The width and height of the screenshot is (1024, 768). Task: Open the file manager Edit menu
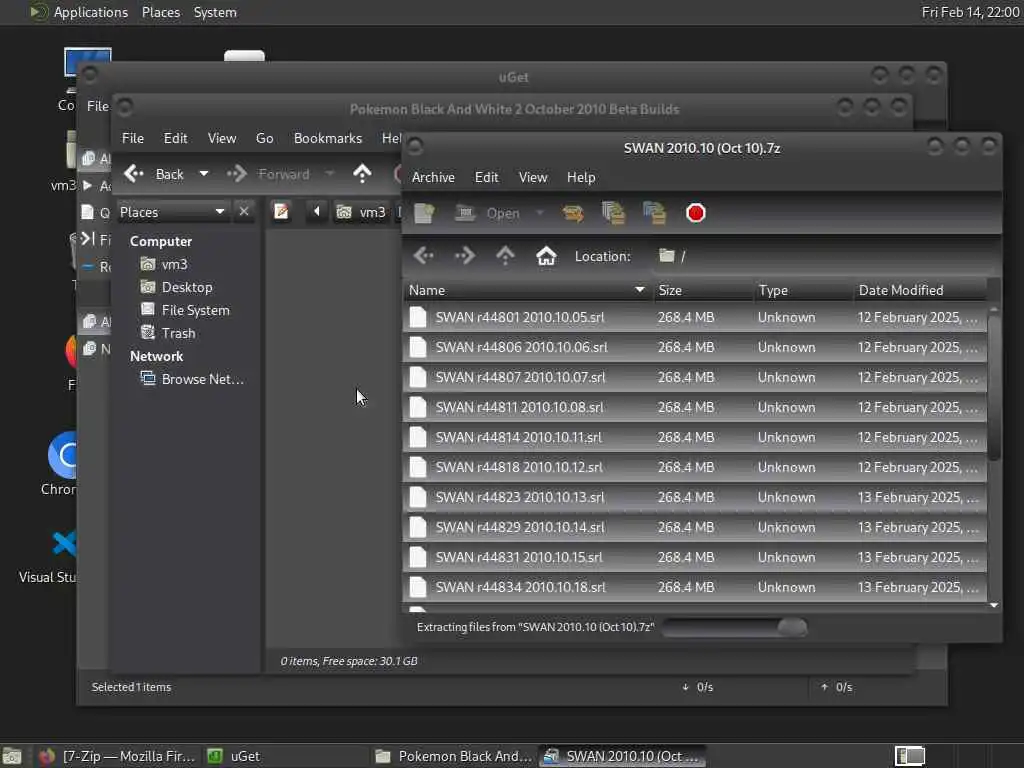[176, 138]
